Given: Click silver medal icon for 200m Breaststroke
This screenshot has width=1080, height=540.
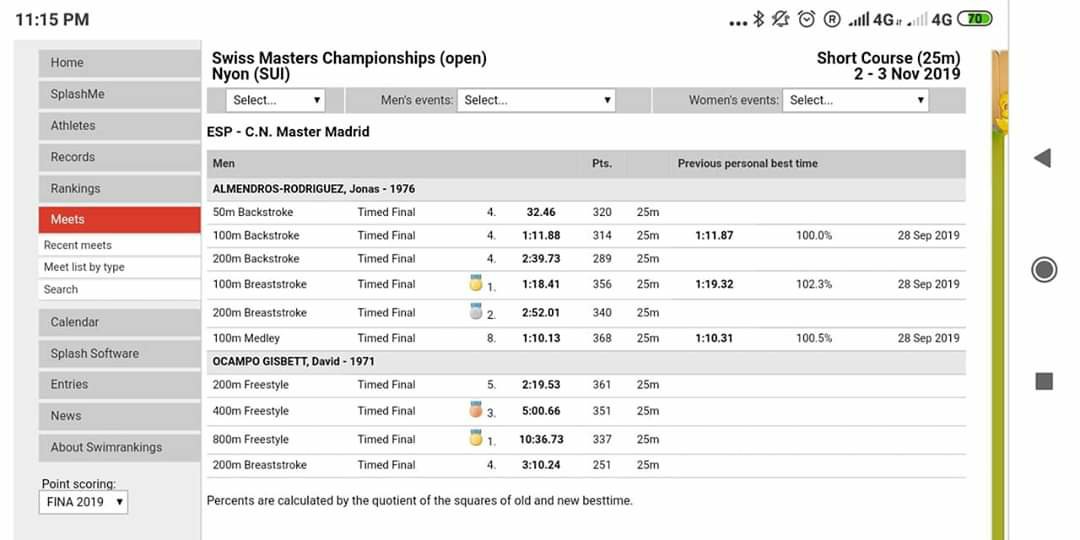Looking at the screenshot, I should (x=476, y=312).
